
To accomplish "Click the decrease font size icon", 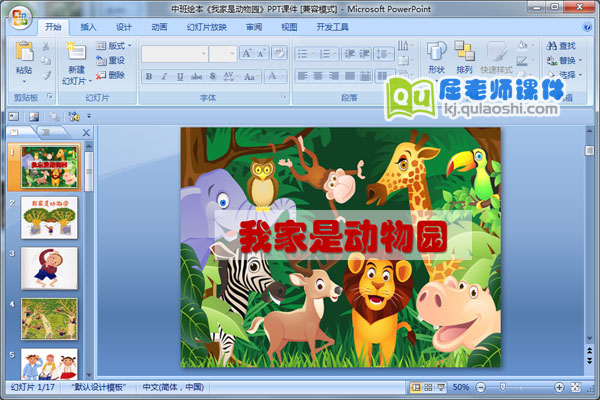I will pos(261,53).
